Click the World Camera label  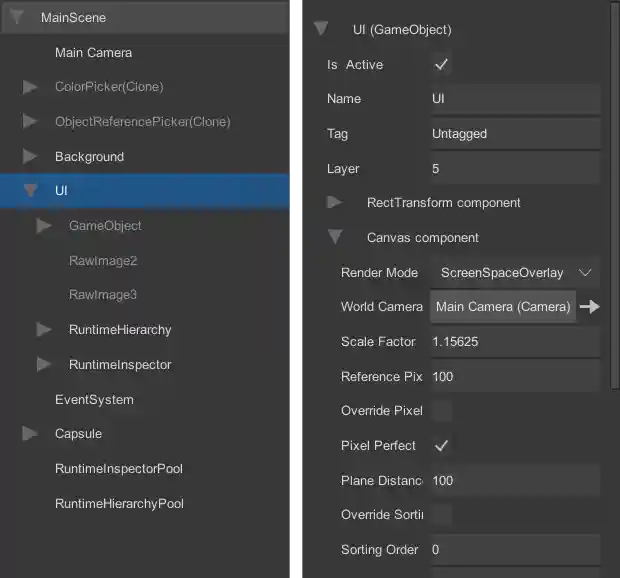[382, 306]
